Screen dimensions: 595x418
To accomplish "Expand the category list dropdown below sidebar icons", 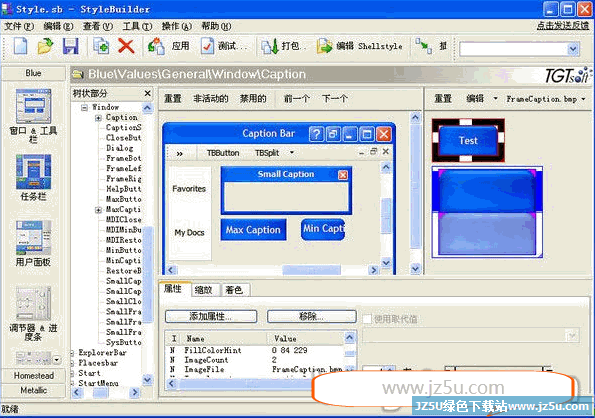I will pyautogui.click(x=57, y=359).
